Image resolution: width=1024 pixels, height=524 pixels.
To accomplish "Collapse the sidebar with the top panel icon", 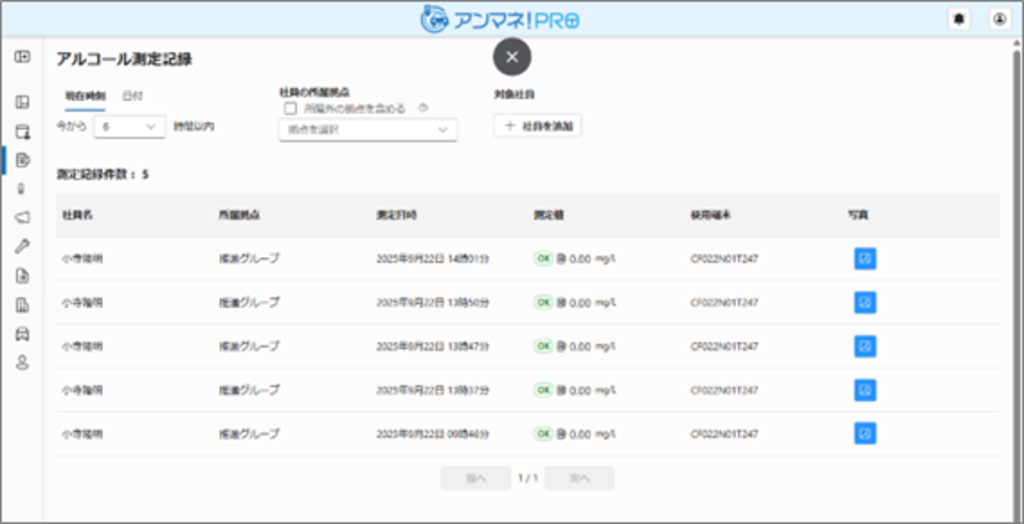I will pos(22,57).
